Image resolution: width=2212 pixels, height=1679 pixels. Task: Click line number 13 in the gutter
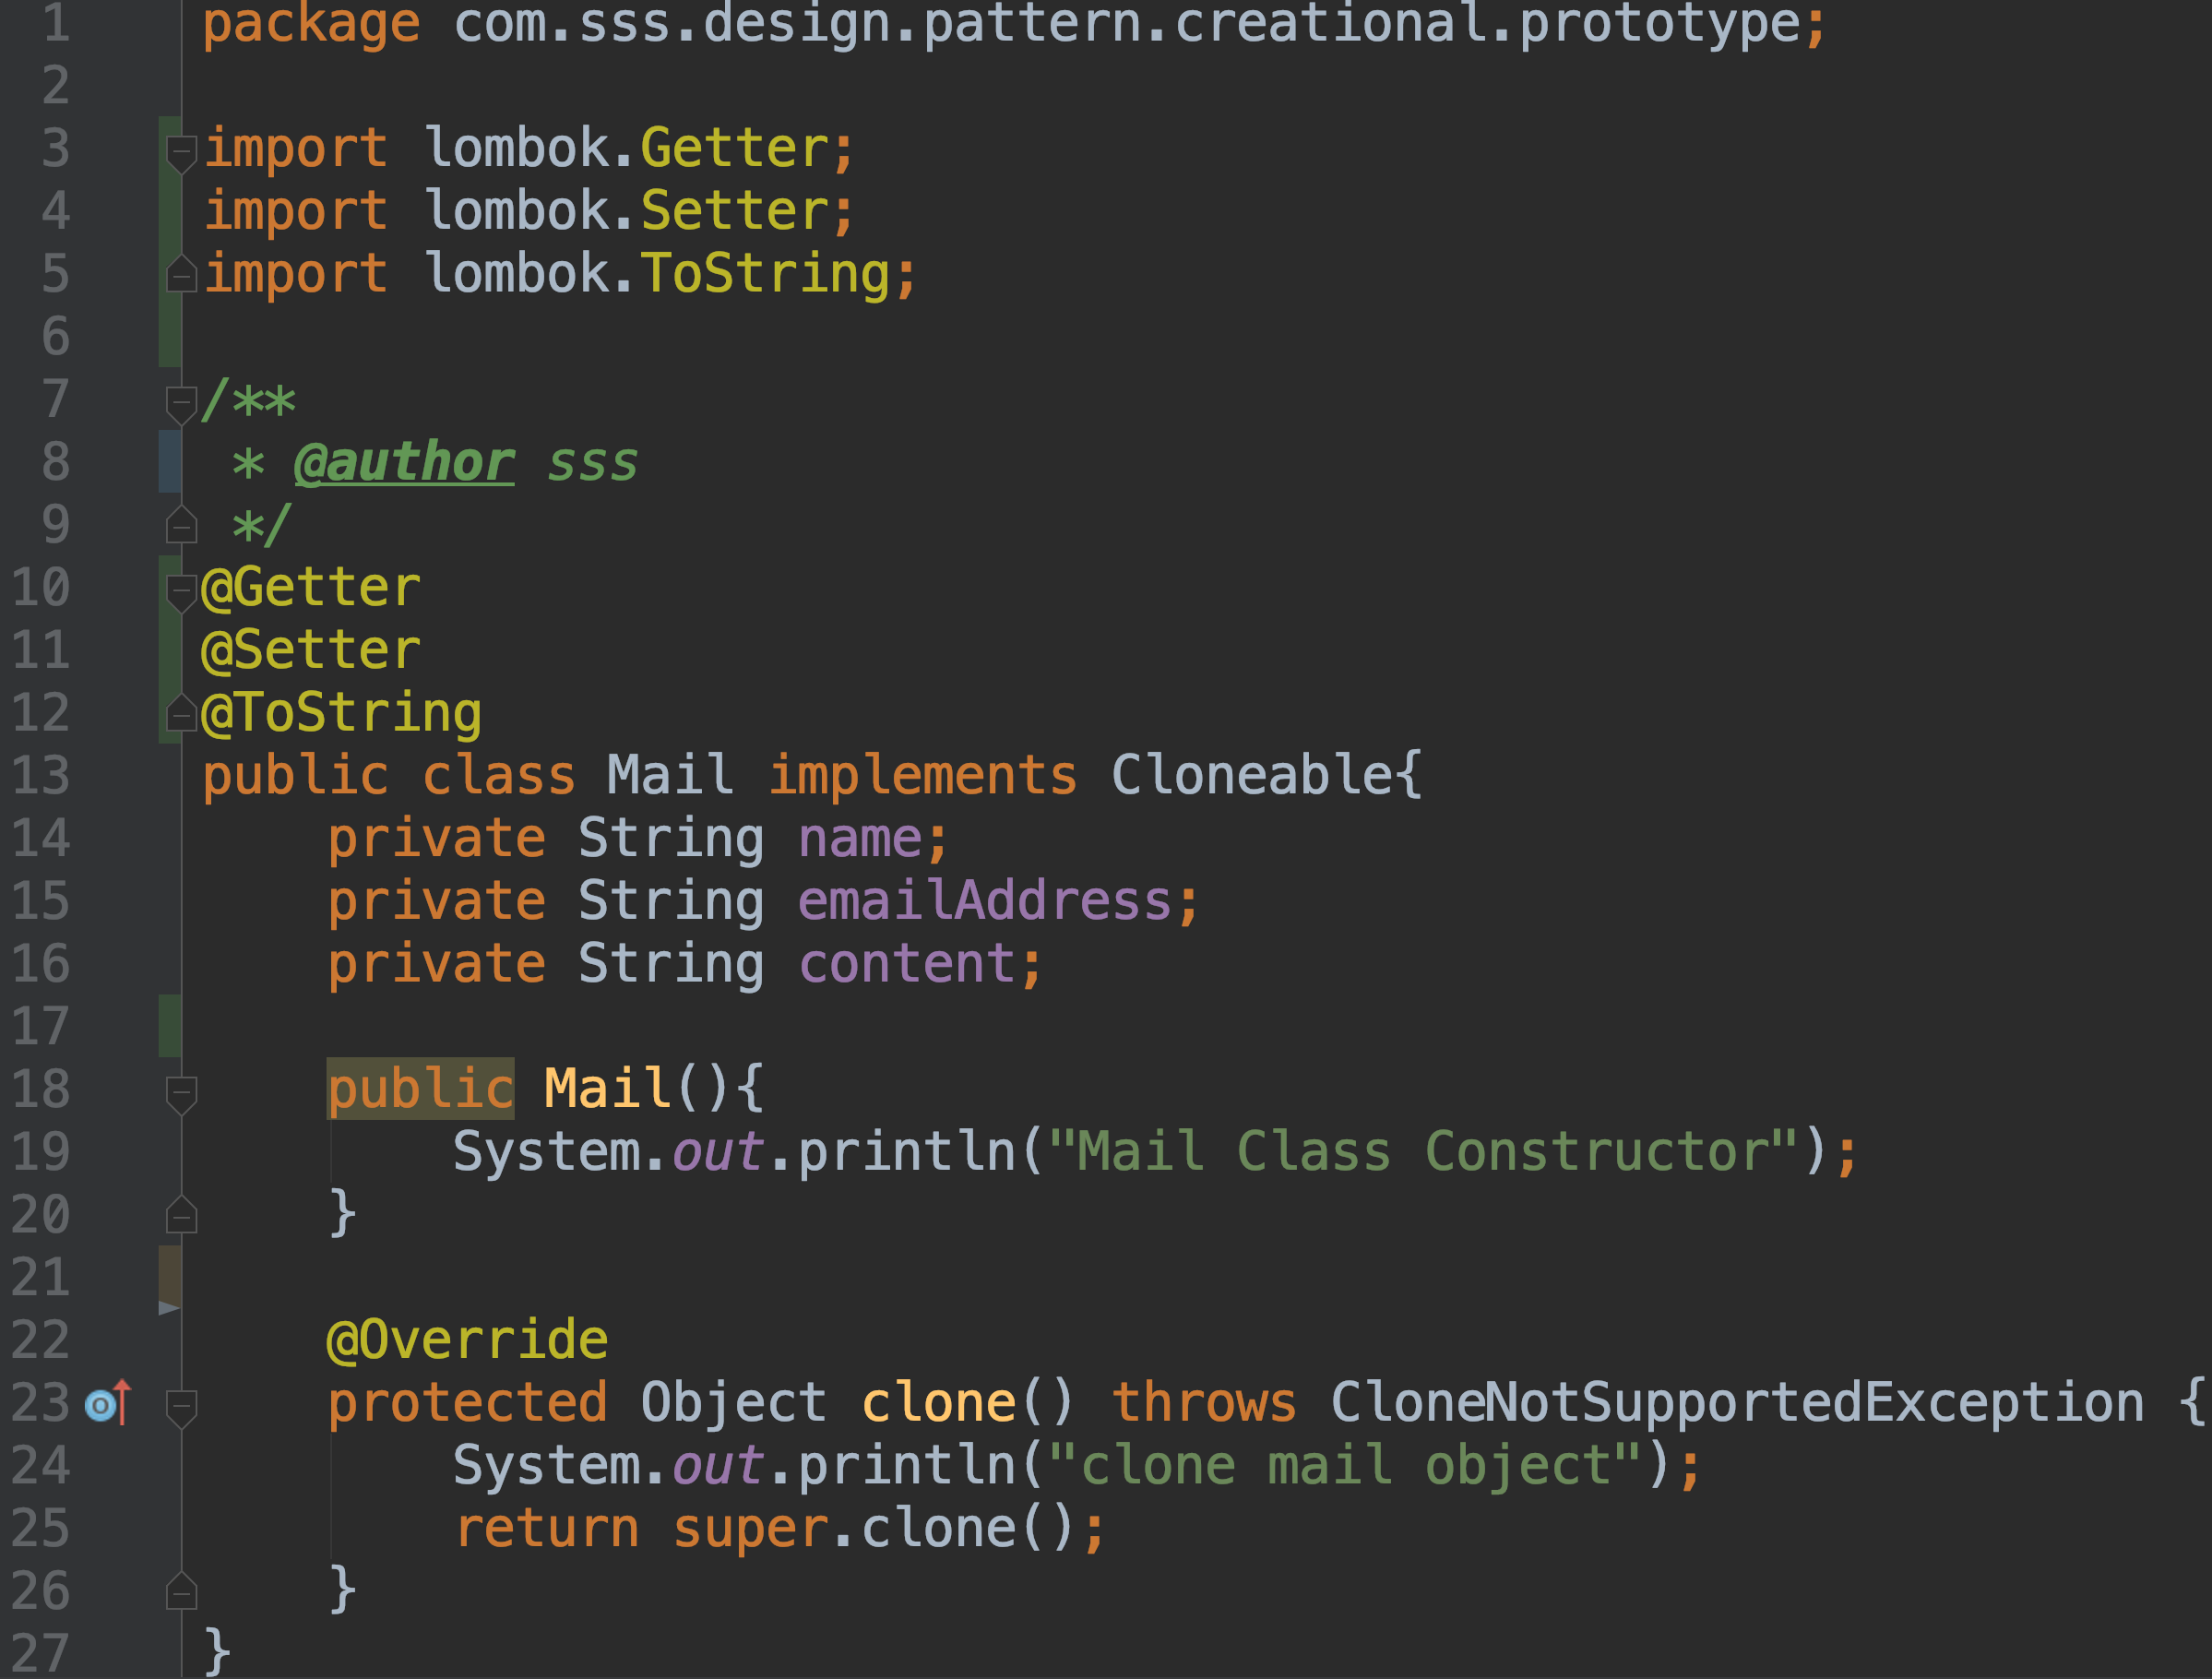pos(41,775)
